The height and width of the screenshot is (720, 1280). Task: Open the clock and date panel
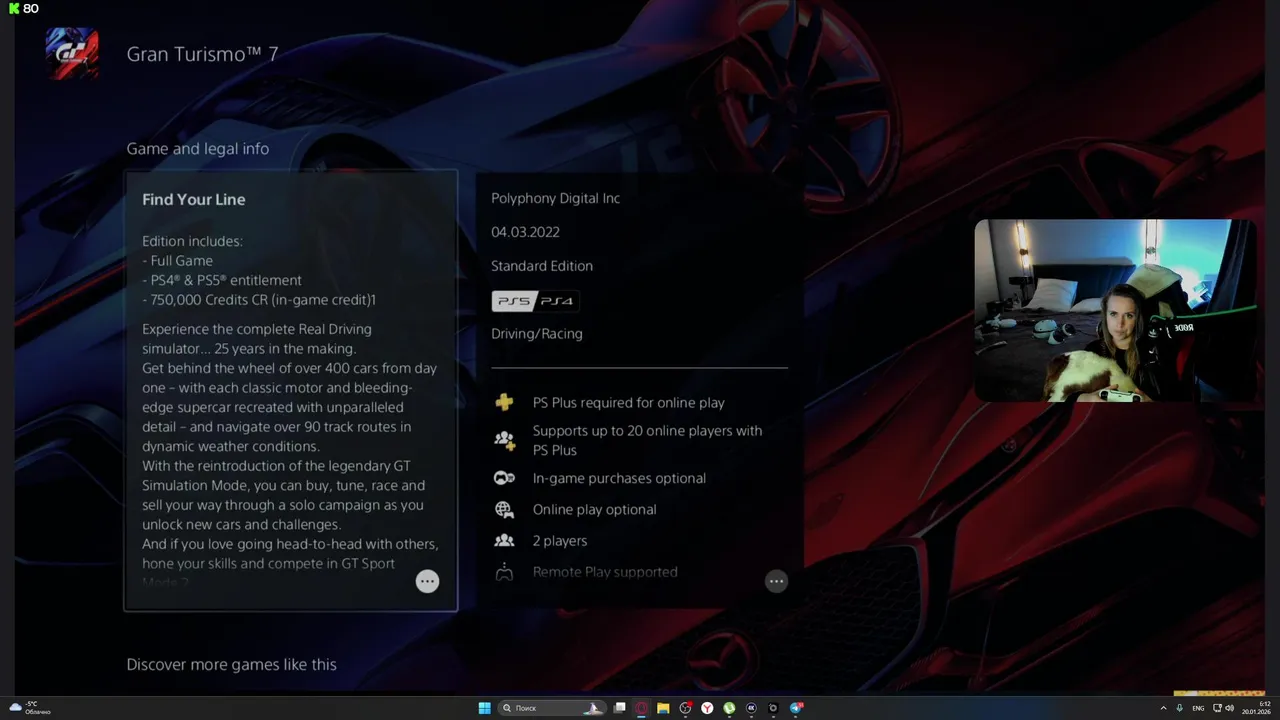point(1257,708)
